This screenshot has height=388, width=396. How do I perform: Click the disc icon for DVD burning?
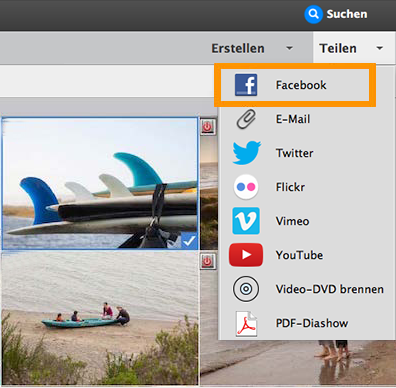[x=246, y=289]
